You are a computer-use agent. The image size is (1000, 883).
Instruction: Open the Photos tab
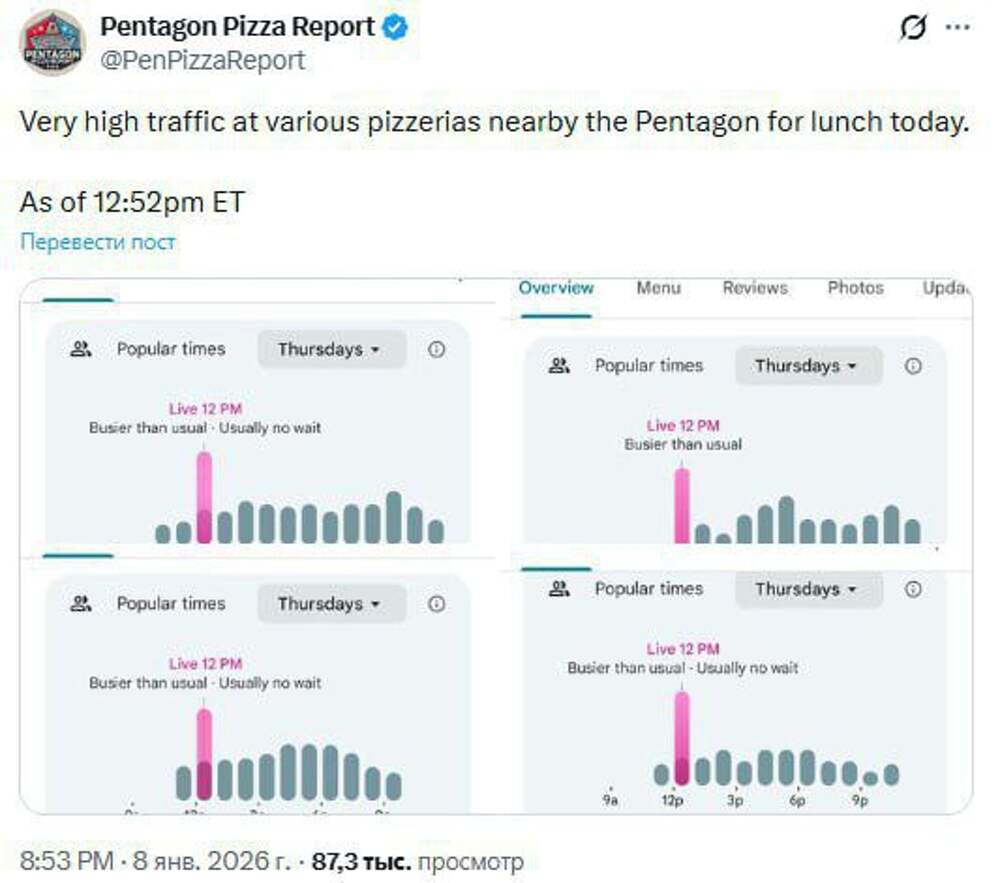pos(855,288)
